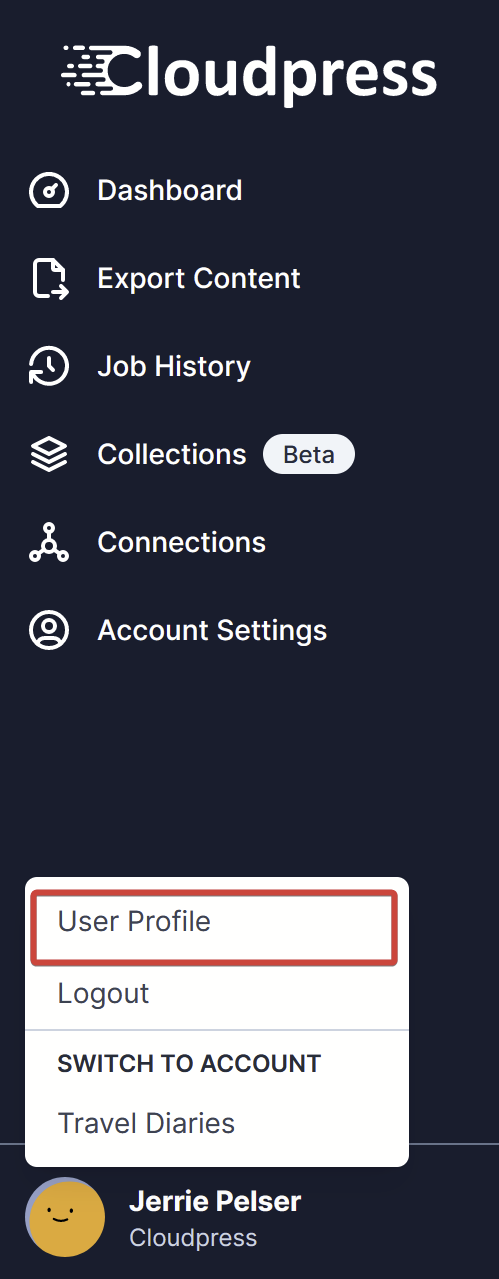The height and width of the screenshot is (1279, 499).
Task: Open Job History text link
Action: coord(174,366)
